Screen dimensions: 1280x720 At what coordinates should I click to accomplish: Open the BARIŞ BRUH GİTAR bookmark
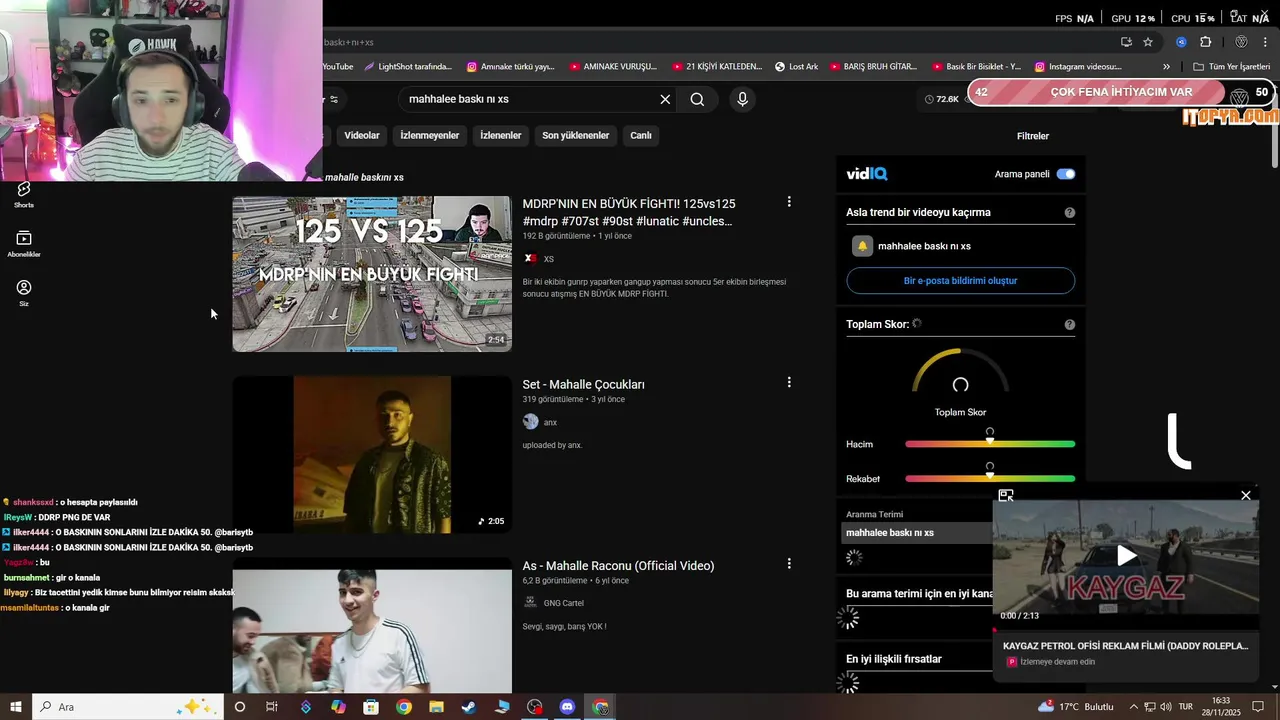873,67
